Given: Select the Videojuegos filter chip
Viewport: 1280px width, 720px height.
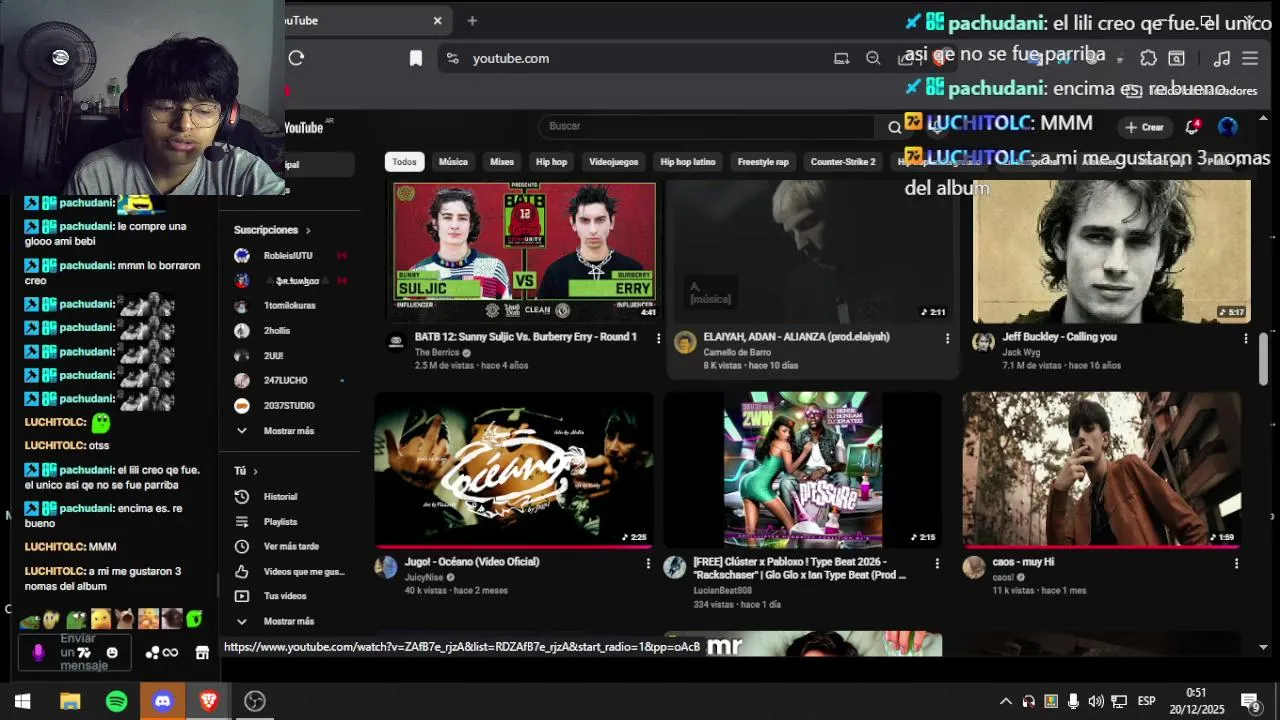Looking at the screenshot, I should 613,162.
